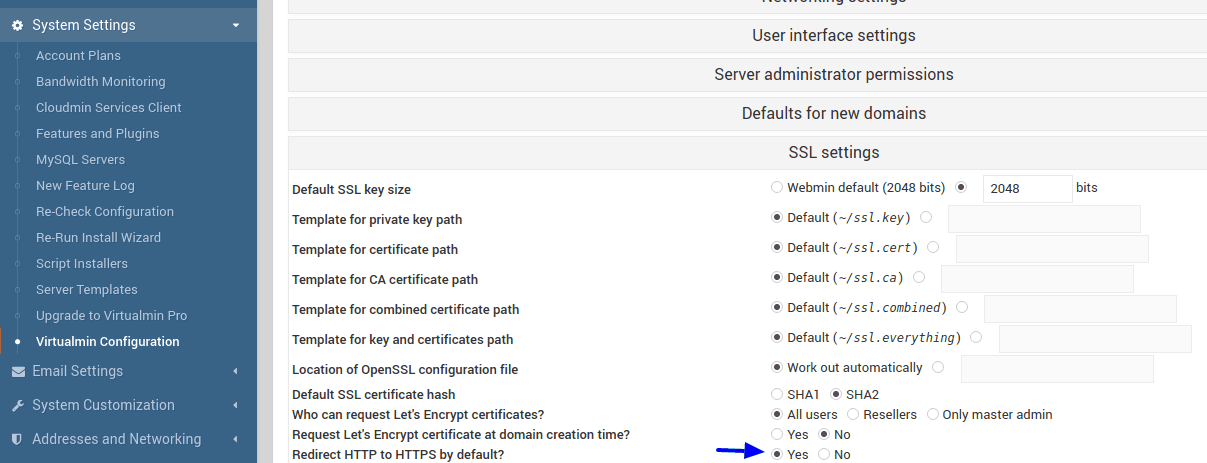The image size is (1207, 463).
Task: Allow Only master admin Let's Encrypt requests
Action: (x=933, y=414)
